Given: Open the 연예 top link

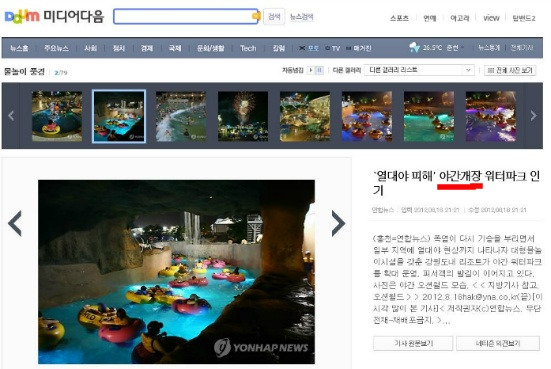Looking at the screenshot, I should point(430,18).
